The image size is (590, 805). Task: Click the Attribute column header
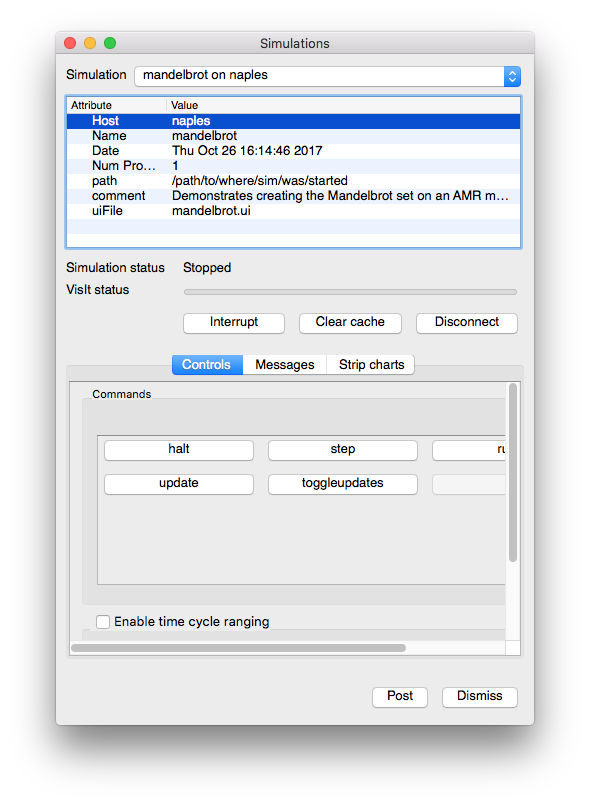pyautogui.click(x=117, y=105)
